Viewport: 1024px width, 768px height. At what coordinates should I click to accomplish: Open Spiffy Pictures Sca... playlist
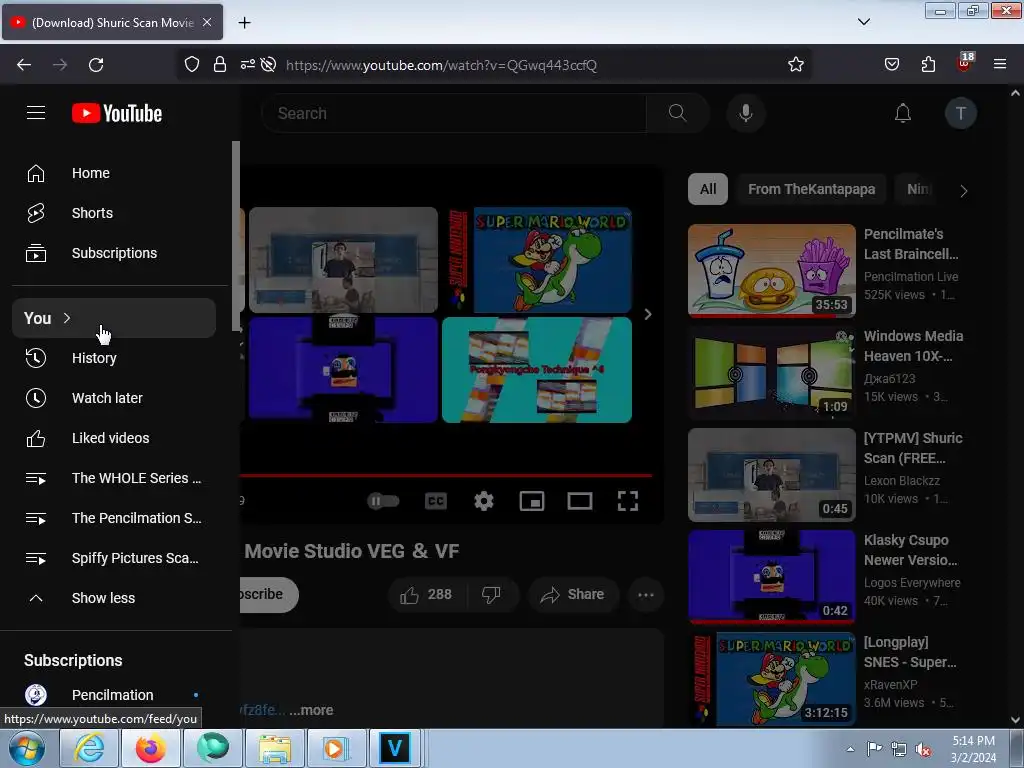coord(114,558)
